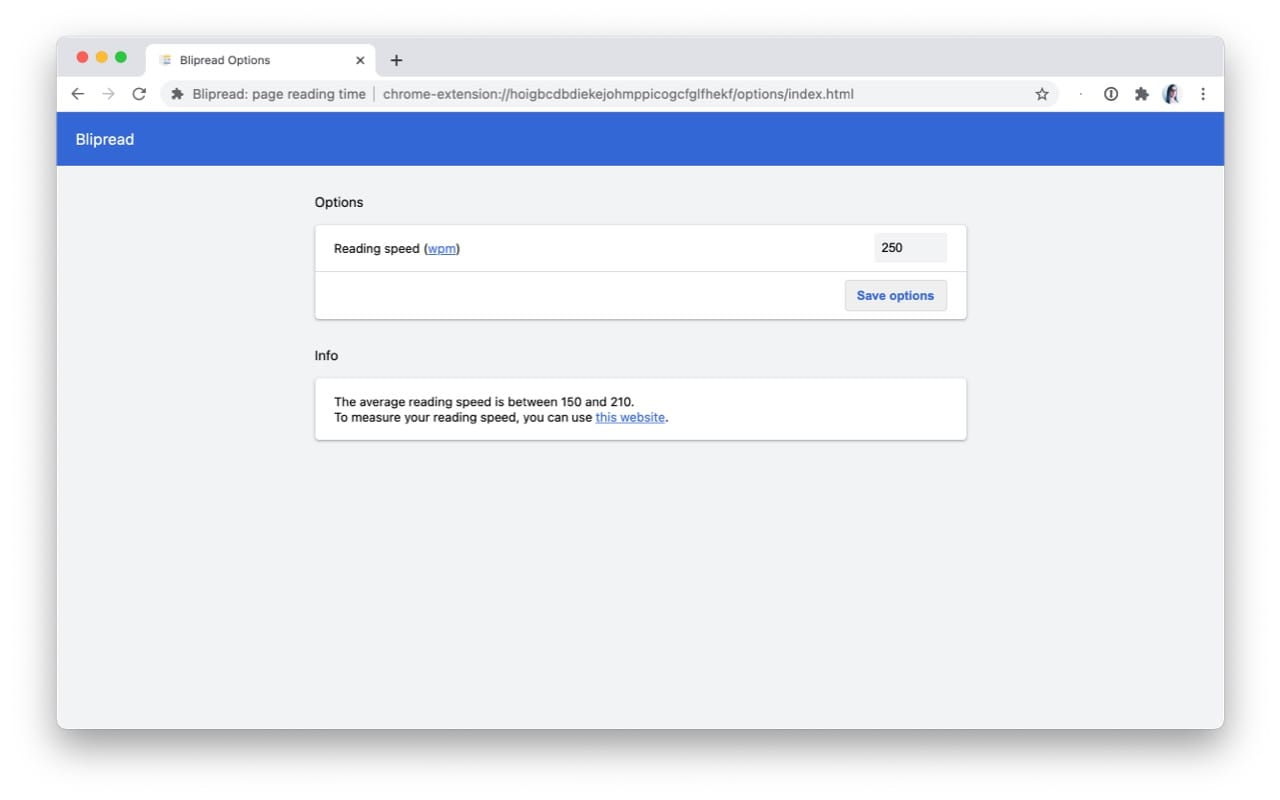The width and height of the screenshot is (1280, 800).
Task: Maximize the window with green button
Action: (121, 57)
